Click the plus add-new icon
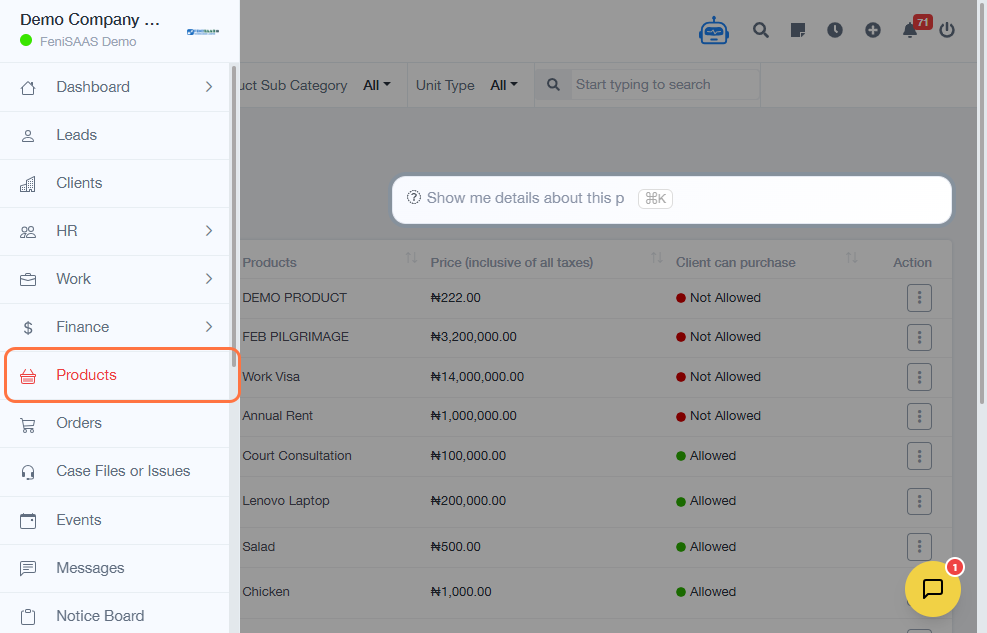 (873, 30)
